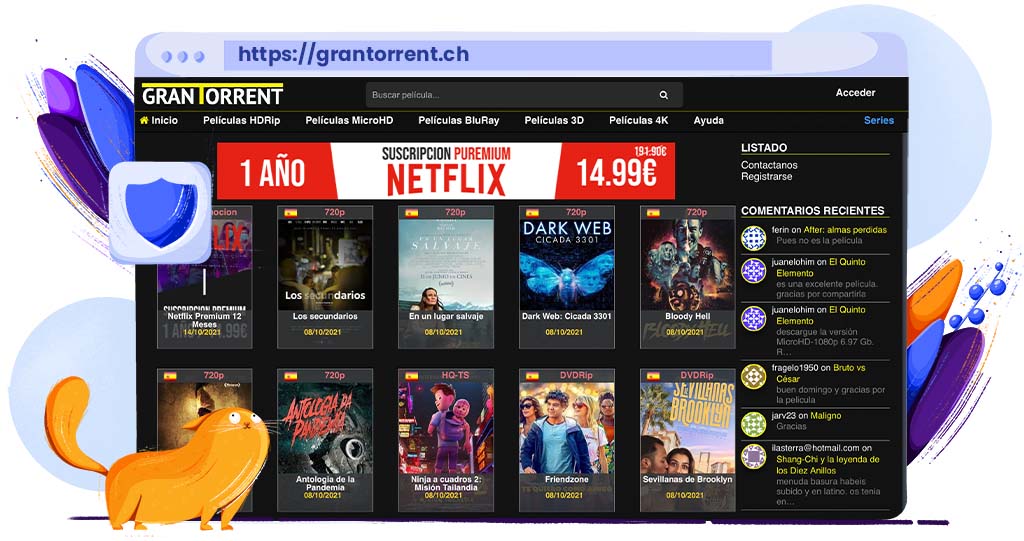Open the Maligno comment link
Viewport: 1024px width, 541px height.
825,416
